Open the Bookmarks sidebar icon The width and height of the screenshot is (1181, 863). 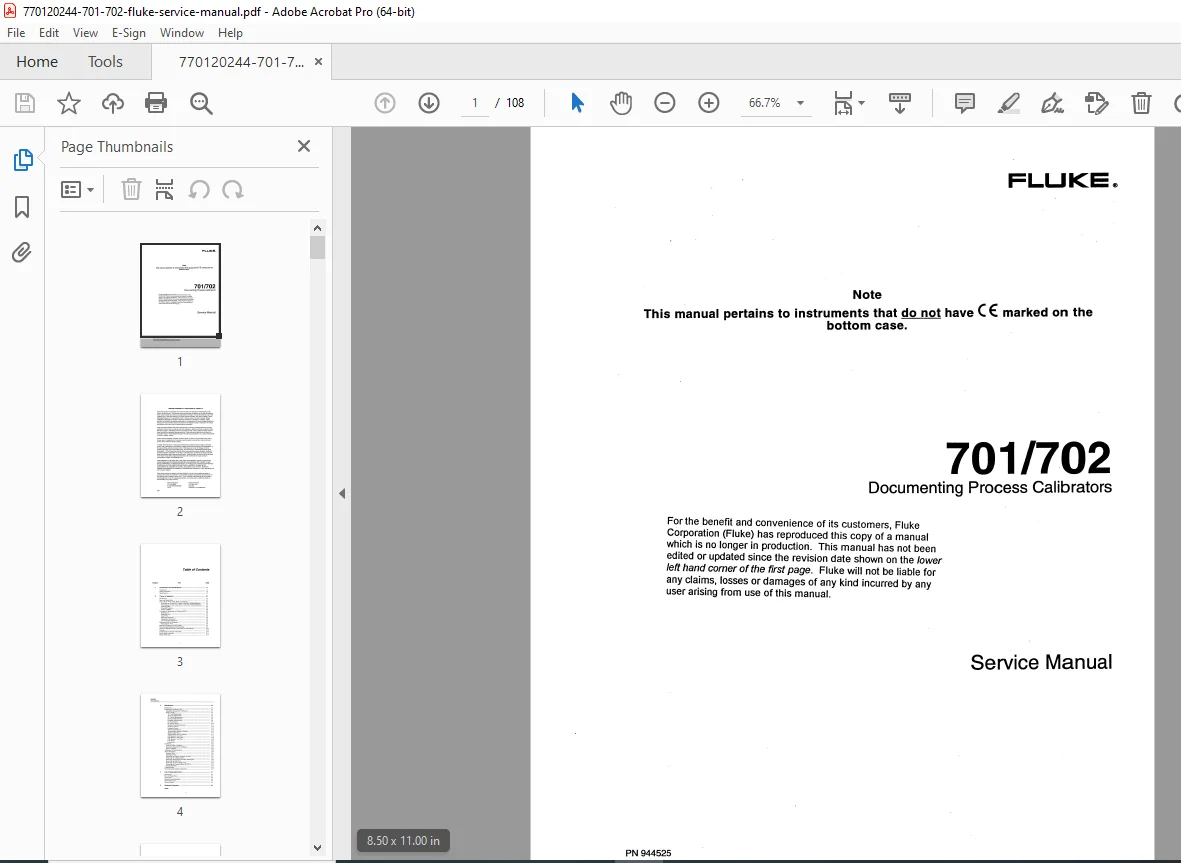(22, 207)
